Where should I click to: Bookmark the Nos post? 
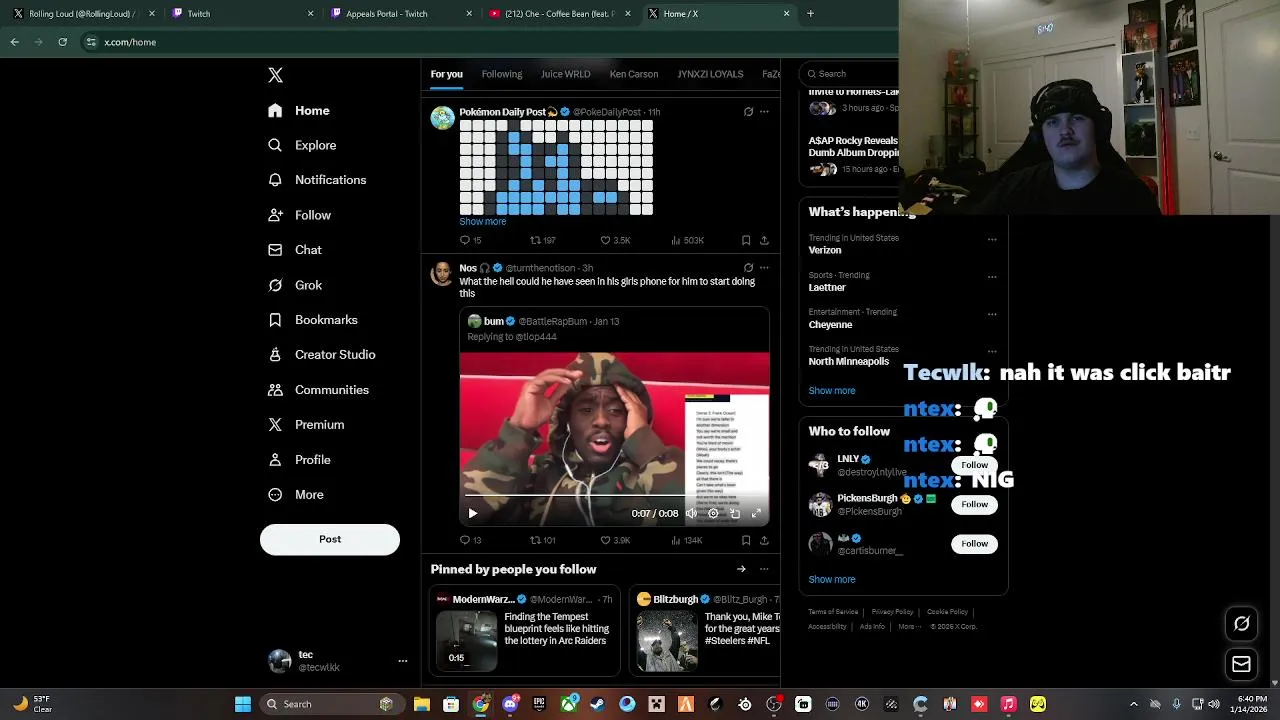[746, 540]
